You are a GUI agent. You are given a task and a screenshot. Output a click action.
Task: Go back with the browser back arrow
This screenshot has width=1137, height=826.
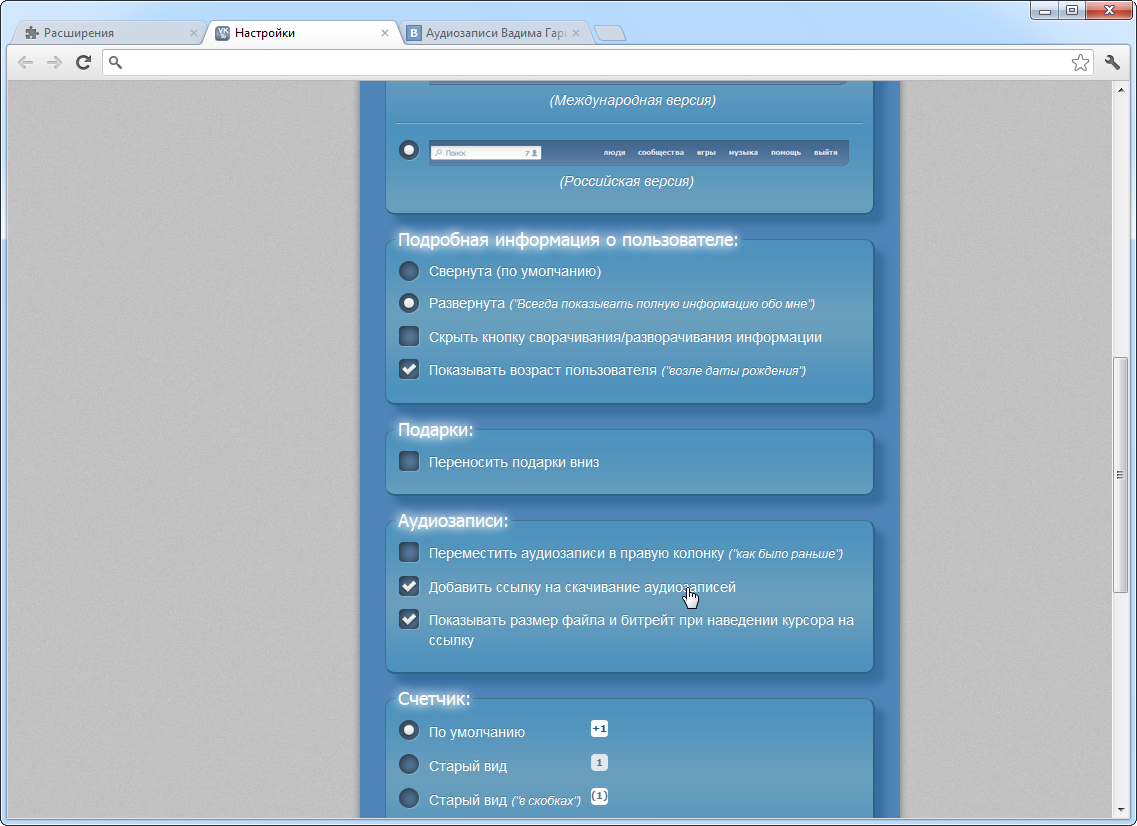click(25, 62)
